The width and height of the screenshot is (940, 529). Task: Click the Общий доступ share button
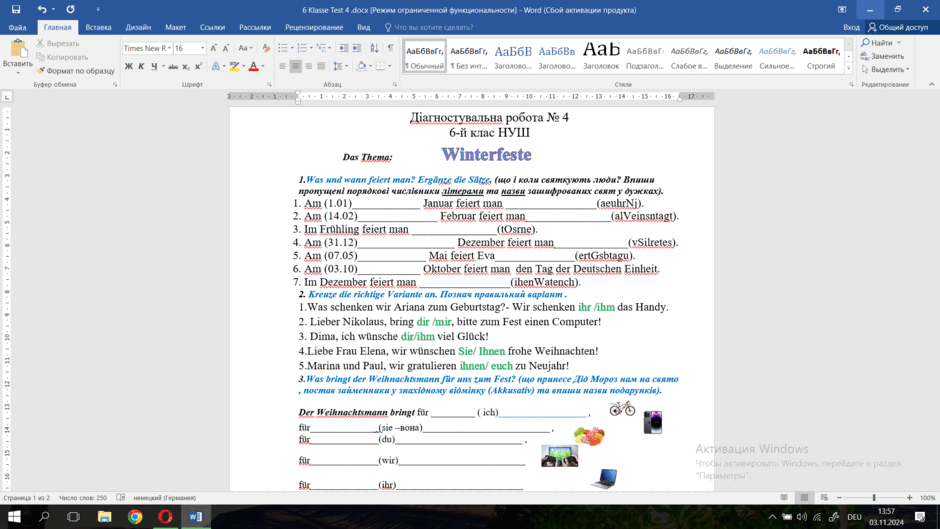point(899,27)
